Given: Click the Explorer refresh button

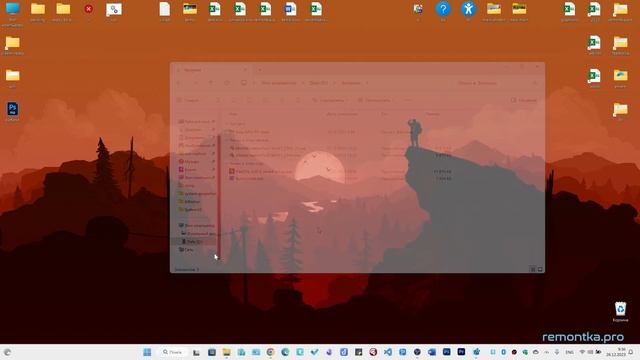Looking at the screenshot, I should pyautogui.click(x=227, y=83).
